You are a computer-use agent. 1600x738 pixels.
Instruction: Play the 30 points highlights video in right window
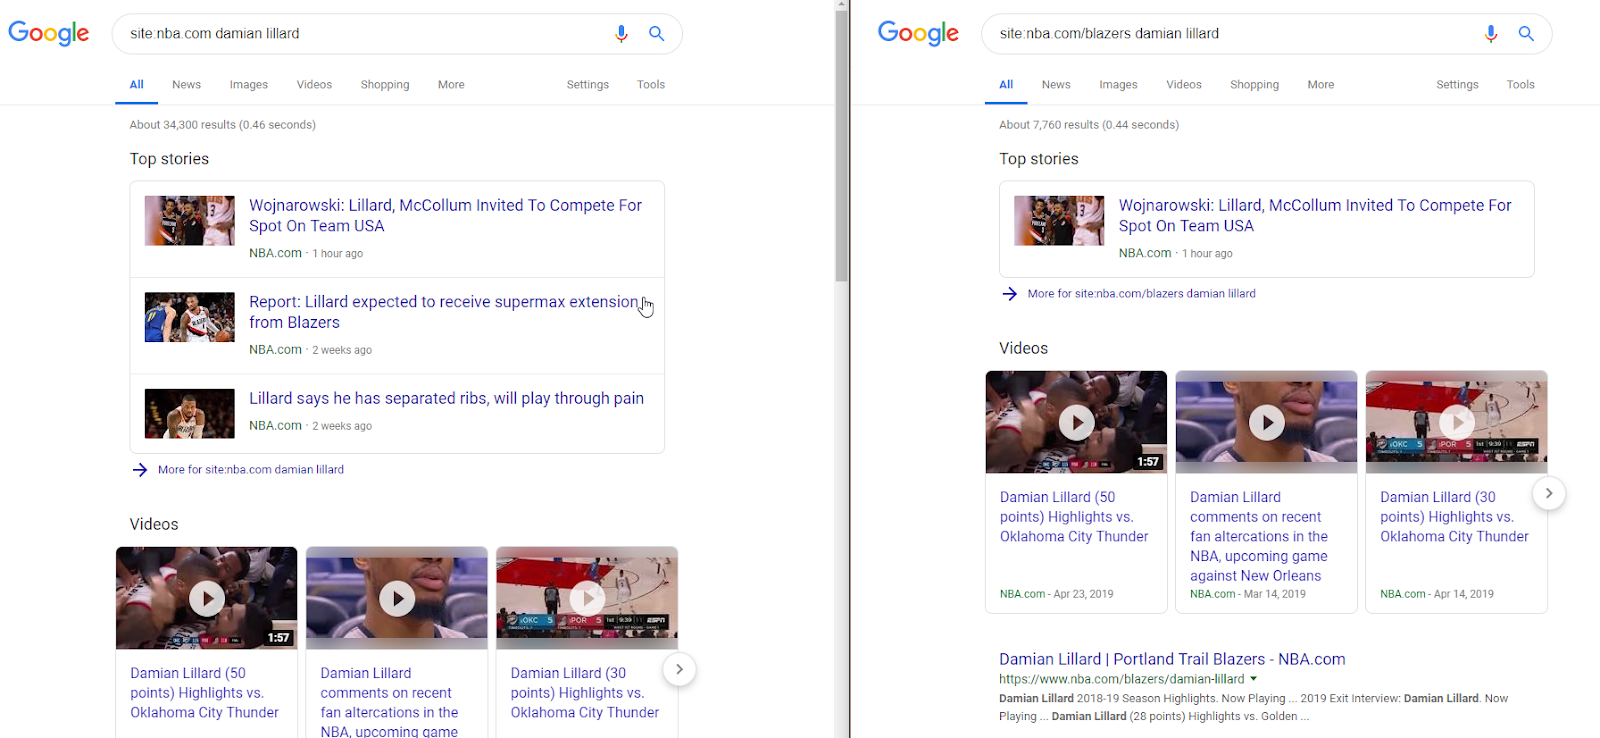[1457, 422]
